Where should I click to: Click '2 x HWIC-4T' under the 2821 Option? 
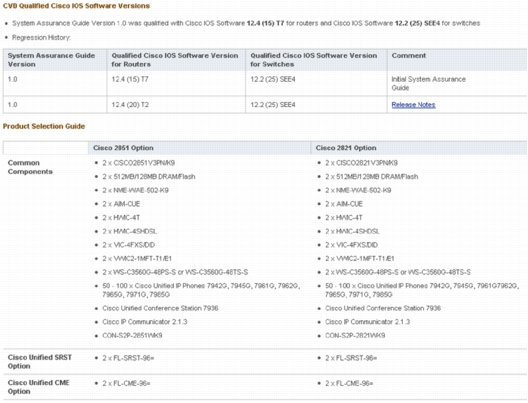(x=344, y=218)
